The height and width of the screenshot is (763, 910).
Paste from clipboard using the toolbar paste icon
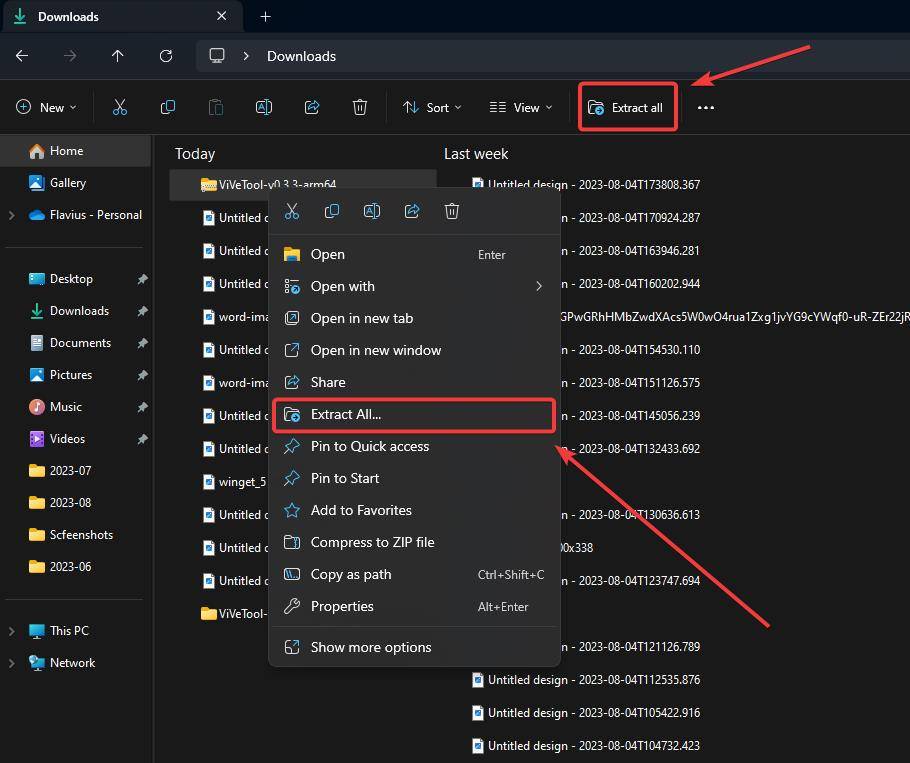[x=215, y=107]
